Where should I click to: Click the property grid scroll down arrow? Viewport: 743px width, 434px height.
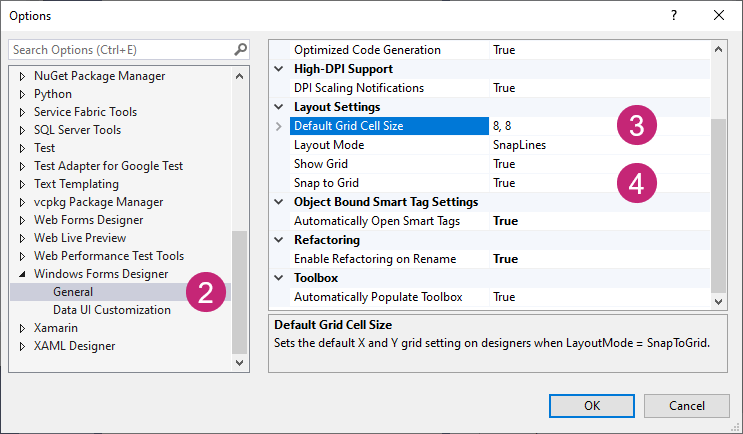coord(717,299)
